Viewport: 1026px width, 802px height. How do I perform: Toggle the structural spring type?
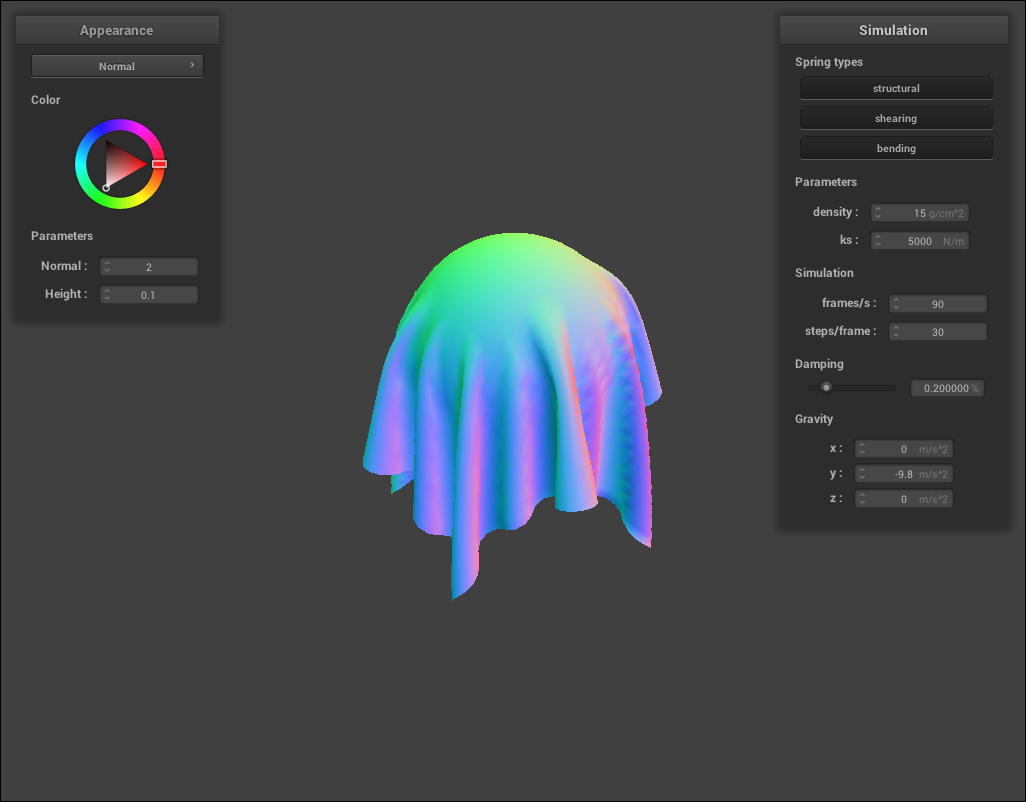tap(896, 88)
